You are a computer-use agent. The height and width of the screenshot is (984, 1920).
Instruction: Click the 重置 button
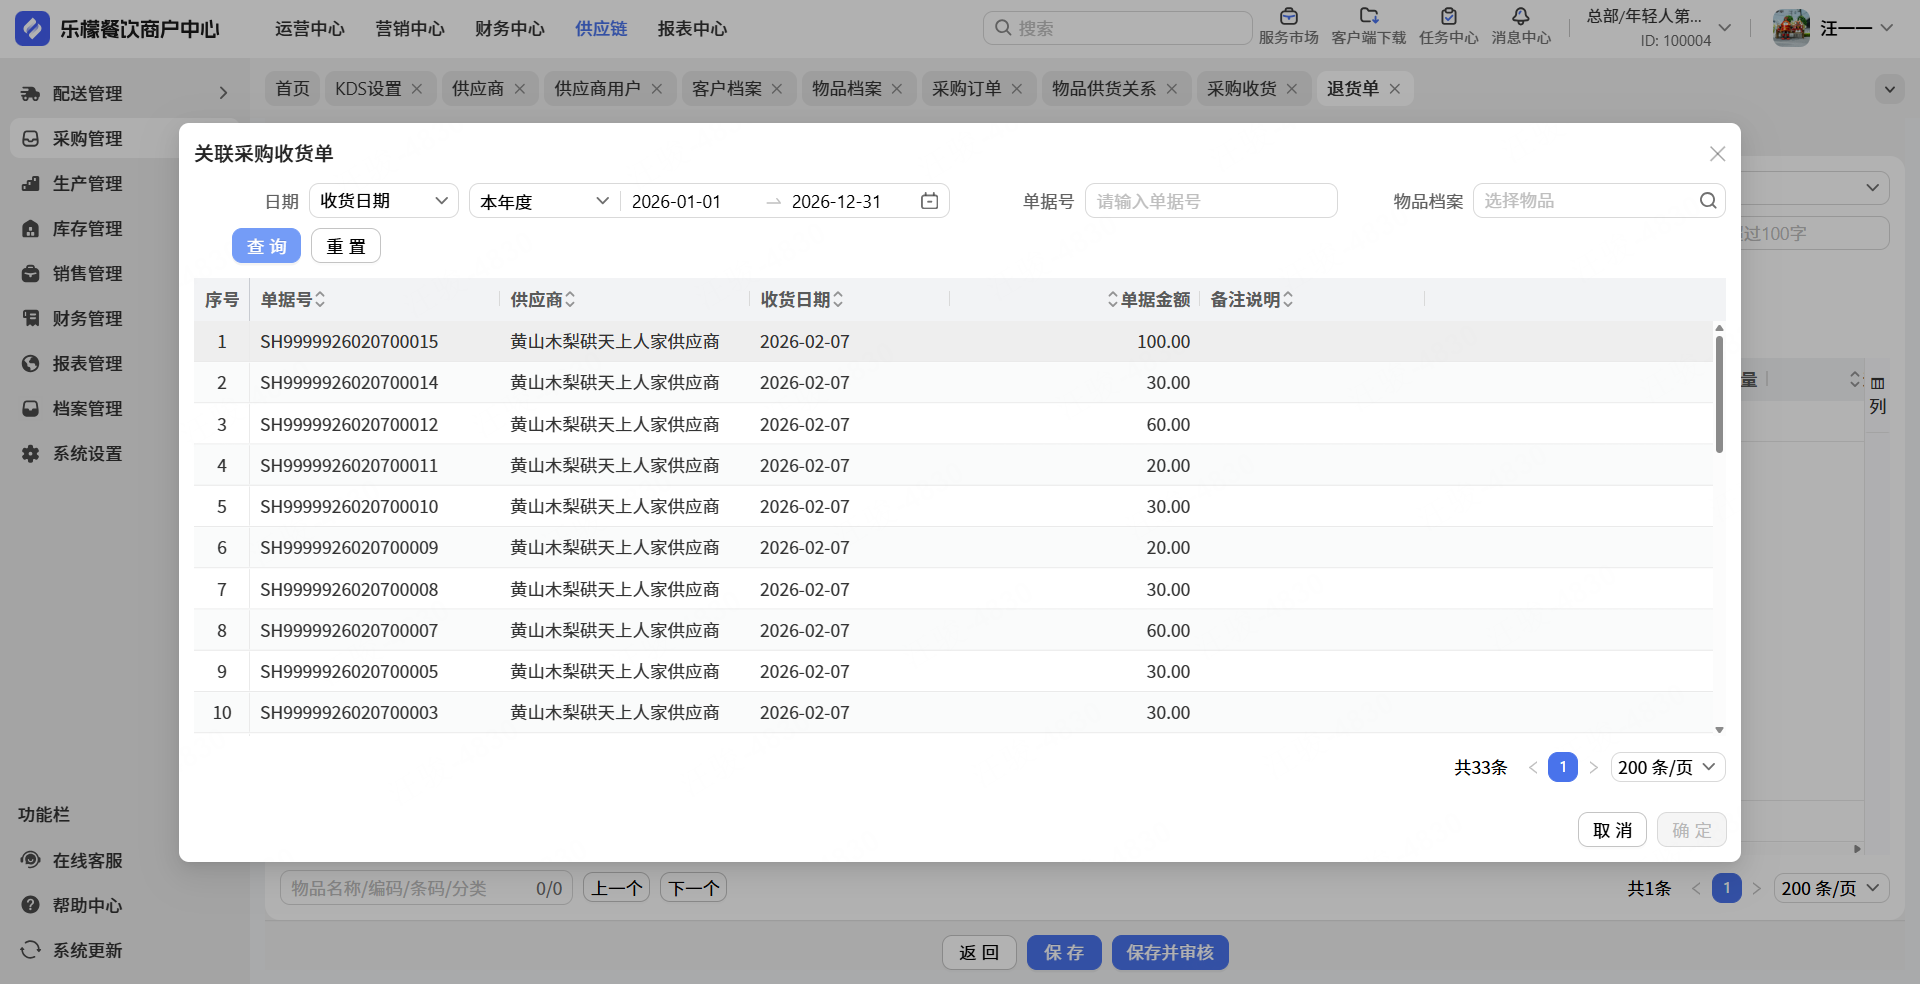coord(345,246)
